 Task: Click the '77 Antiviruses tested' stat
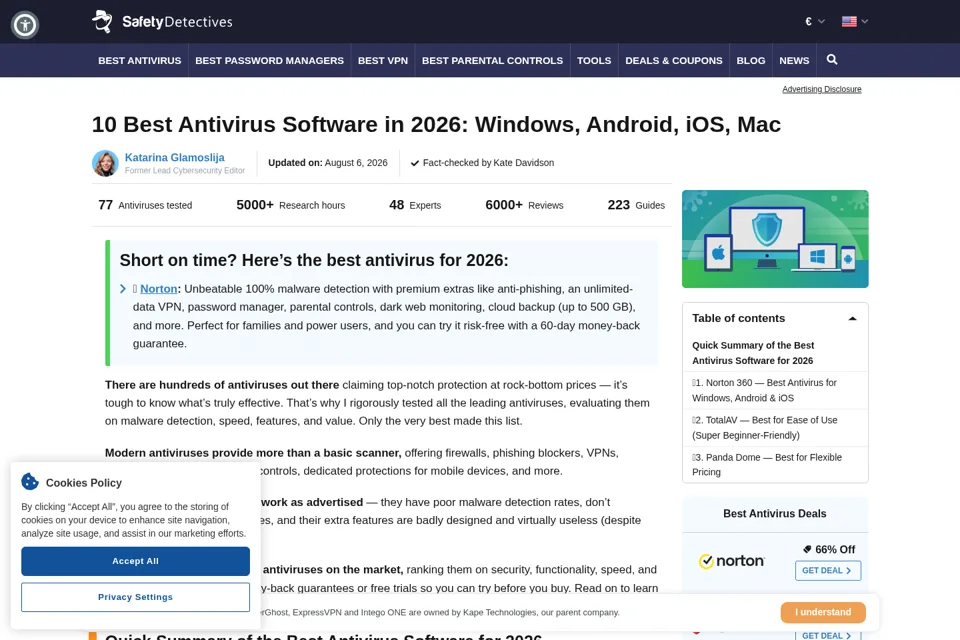tap(145, 205)
